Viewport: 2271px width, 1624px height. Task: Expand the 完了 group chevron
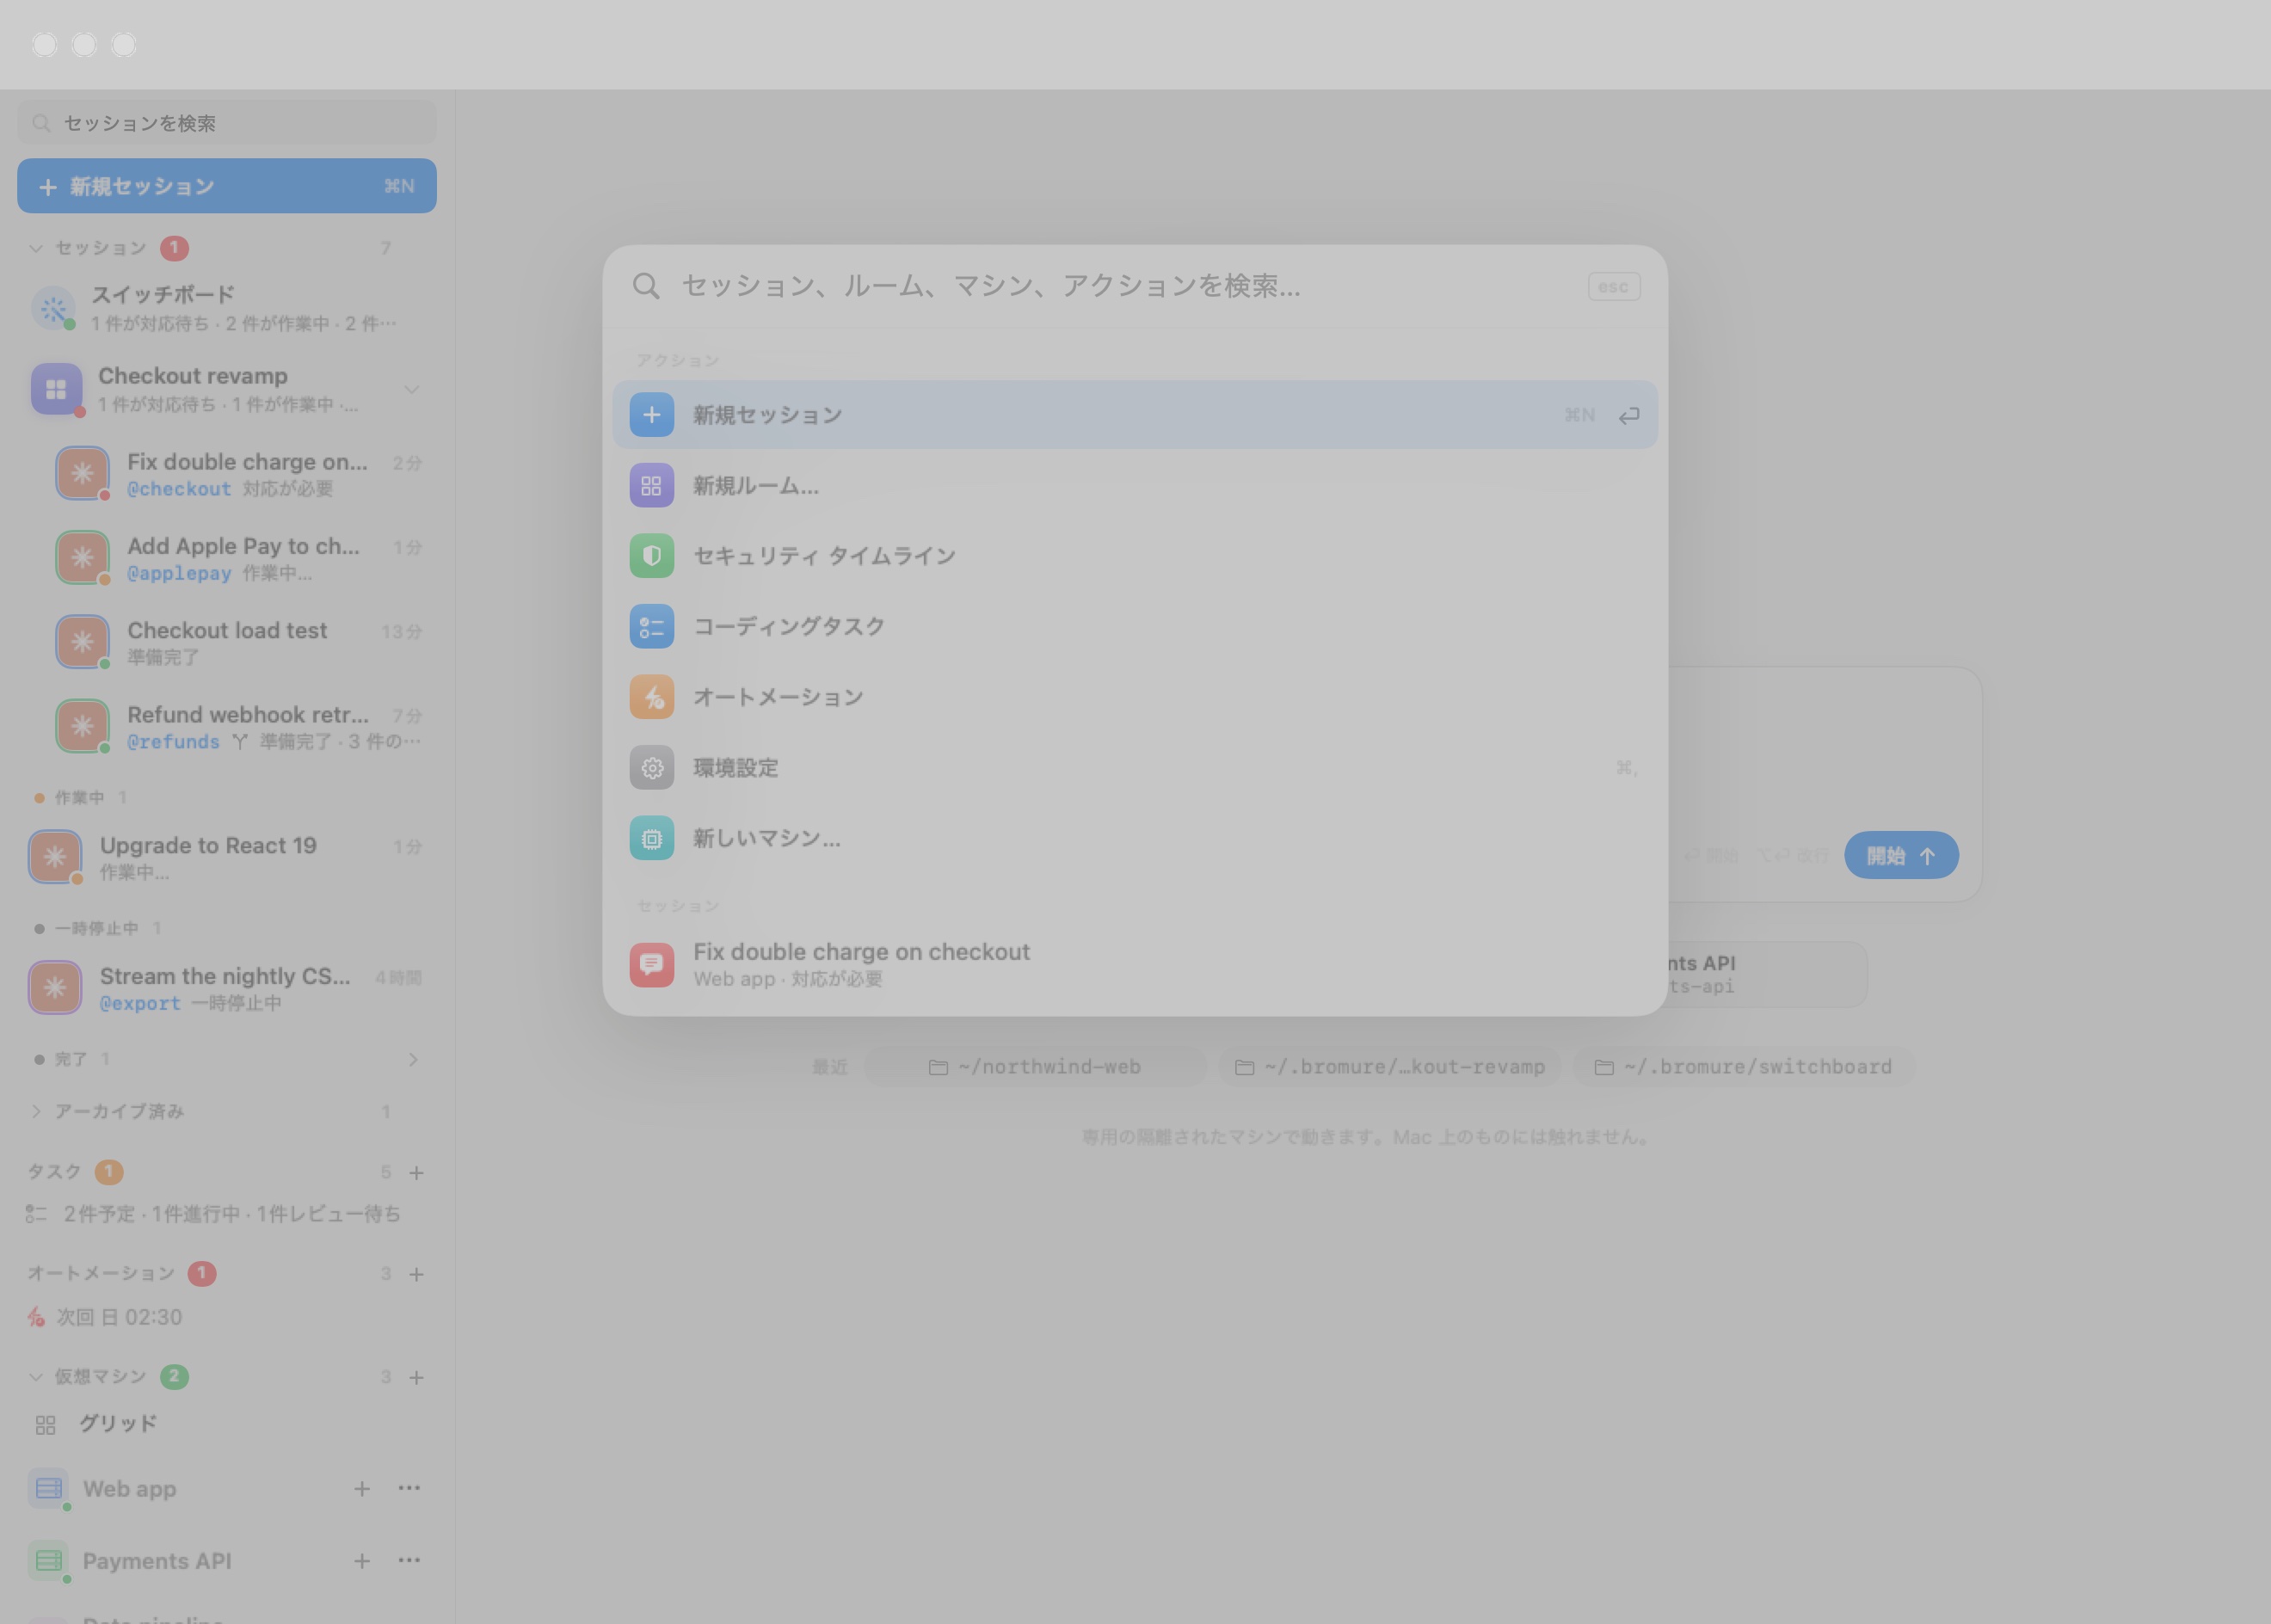coord(413,1059)
